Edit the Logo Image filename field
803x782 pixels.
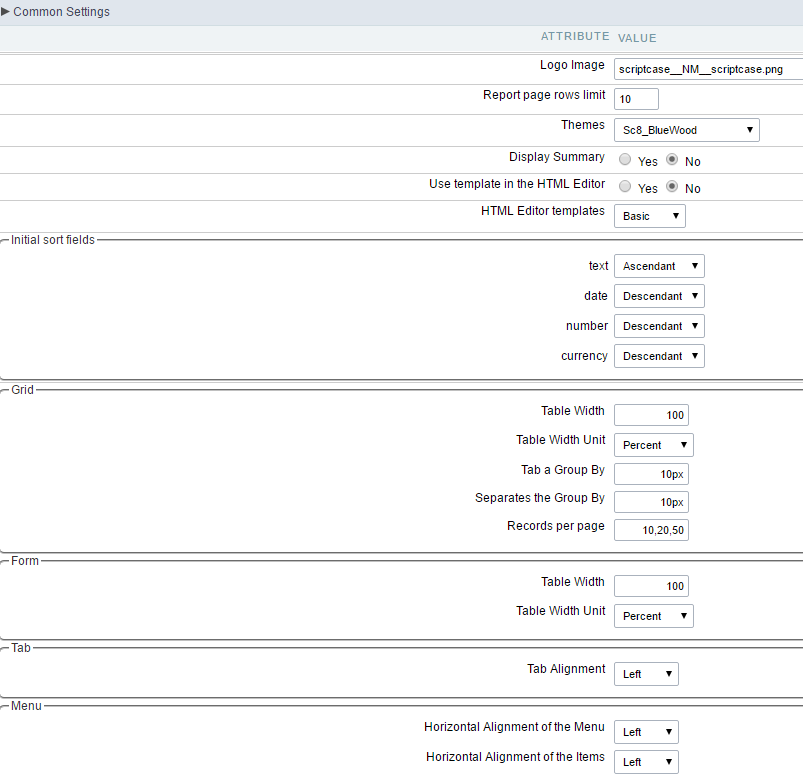(x=706, y=69)
